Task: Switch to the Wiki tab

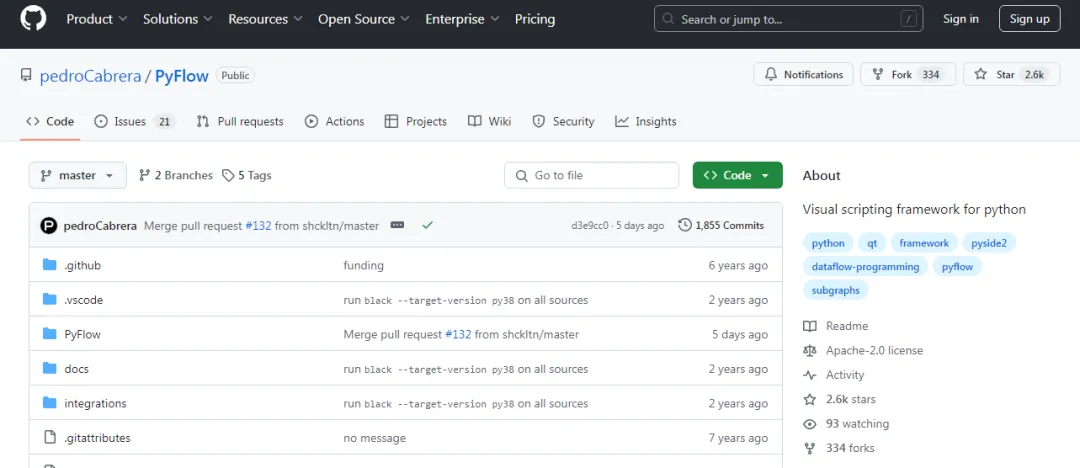Action: pos(489,121)
